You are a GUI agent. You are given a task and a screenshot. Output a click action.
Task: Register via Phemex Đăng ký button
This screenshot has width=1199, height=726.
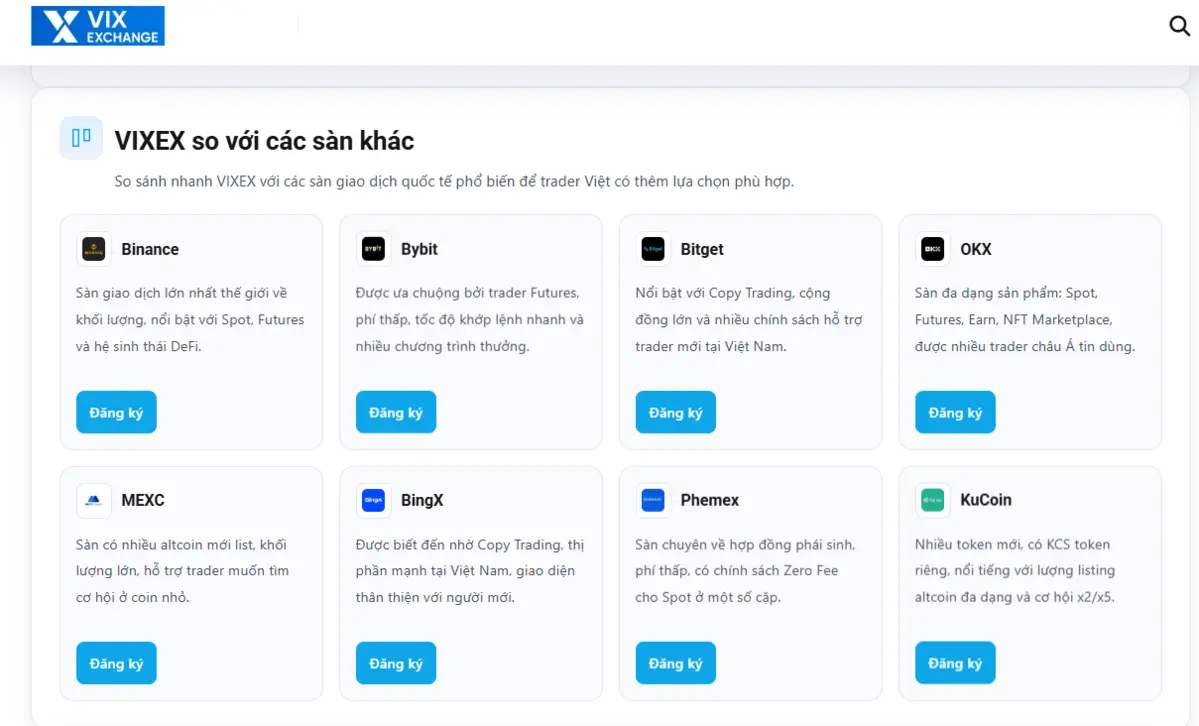(675, 663)
